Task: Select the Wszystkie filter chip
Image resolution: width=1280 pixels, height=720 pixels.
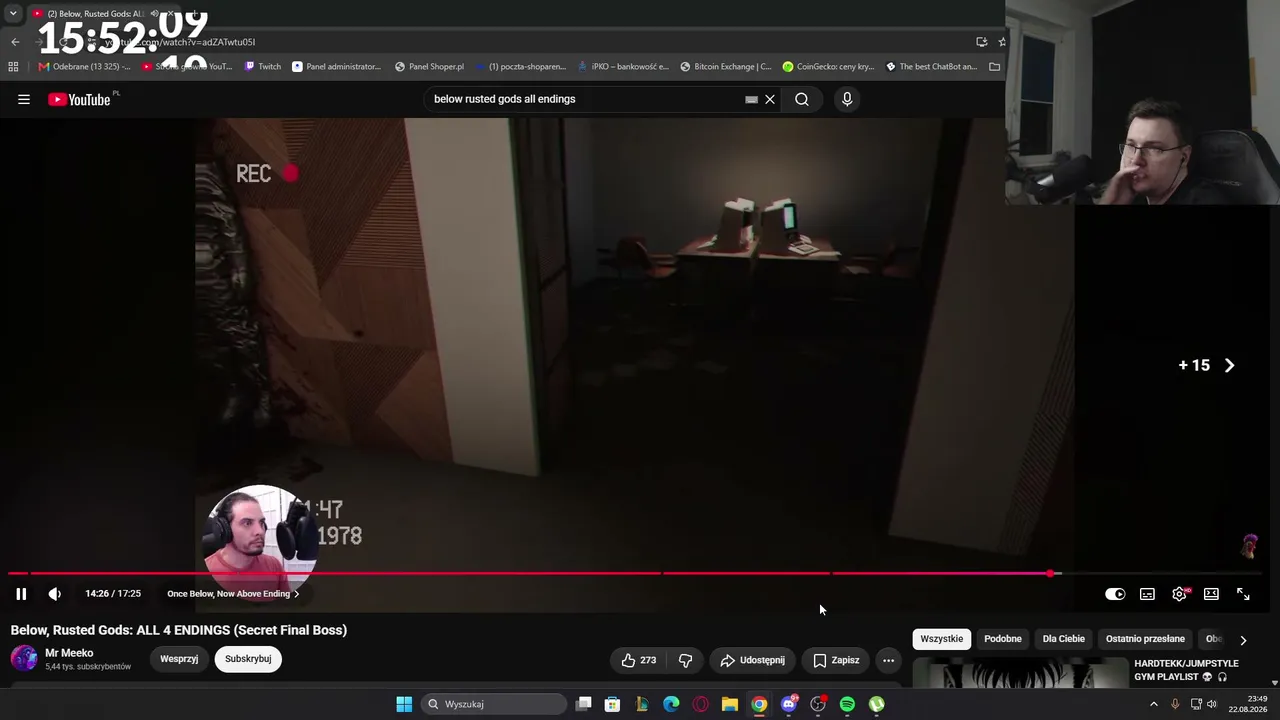Action: tap(942, 639)
